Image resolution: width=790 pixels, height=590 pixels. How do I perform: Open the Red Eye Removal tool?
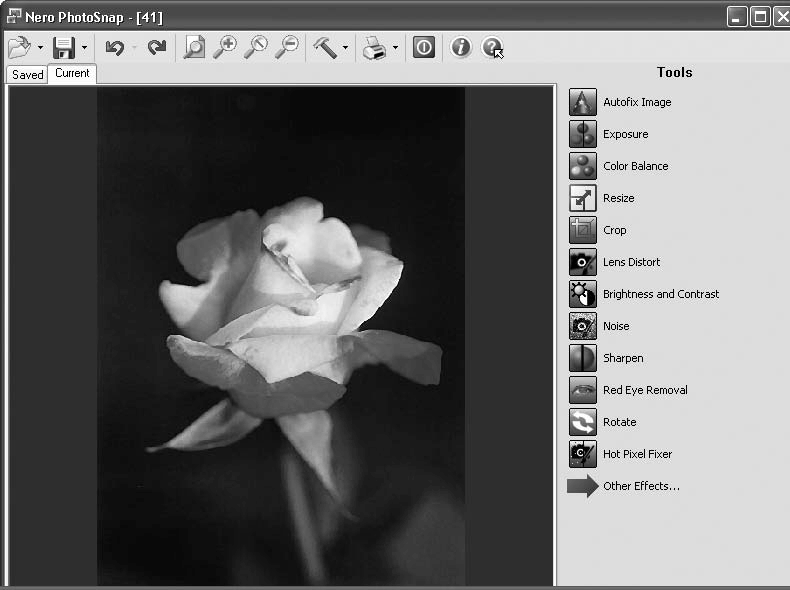pos(583,390)
